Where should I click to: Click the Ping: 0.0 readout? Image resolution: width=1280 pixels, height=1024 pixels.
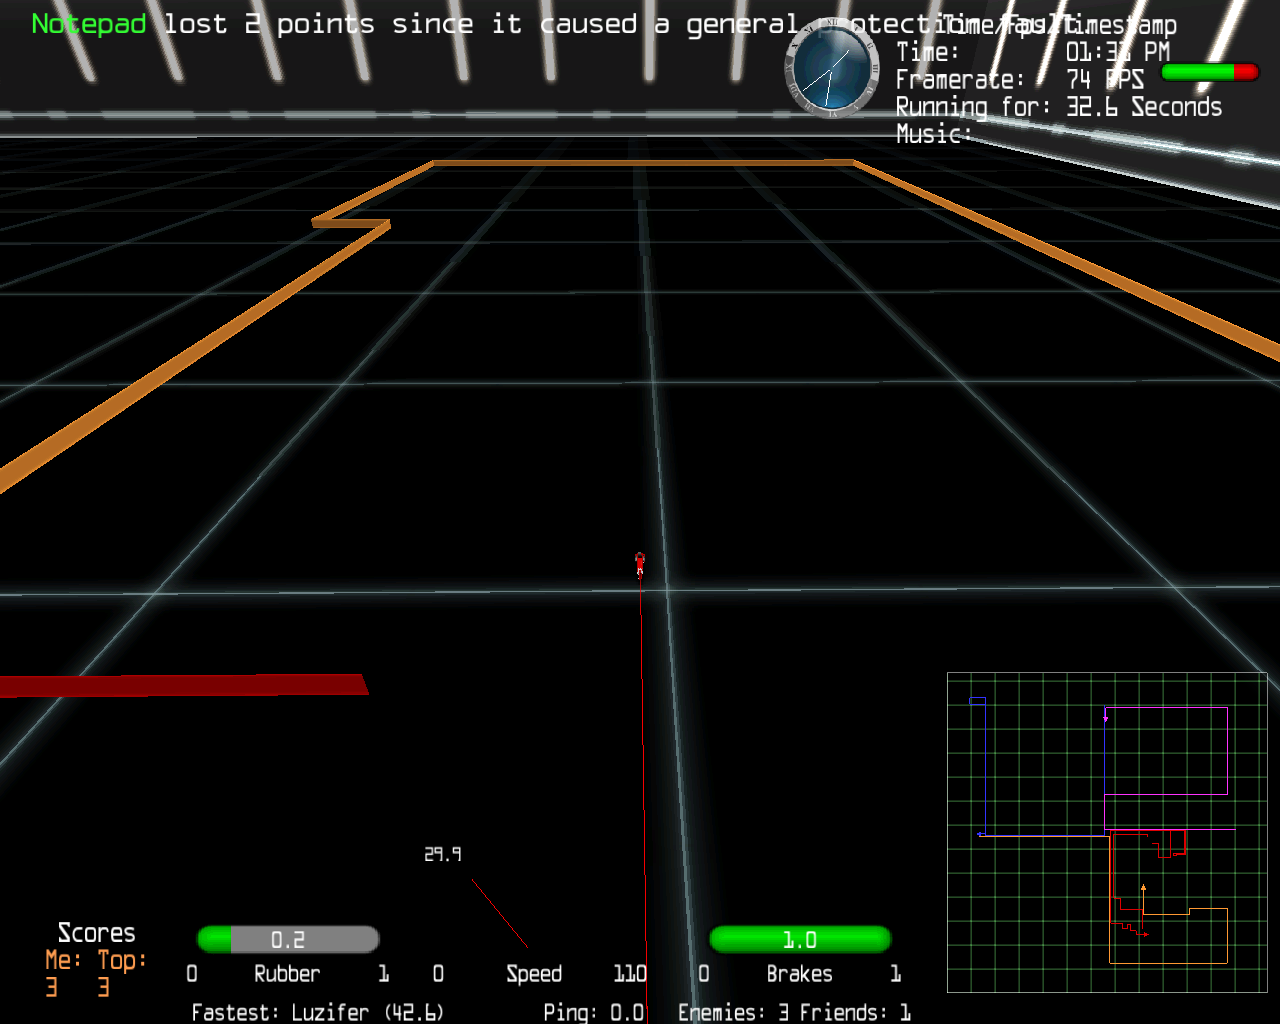pos(593,1012)
